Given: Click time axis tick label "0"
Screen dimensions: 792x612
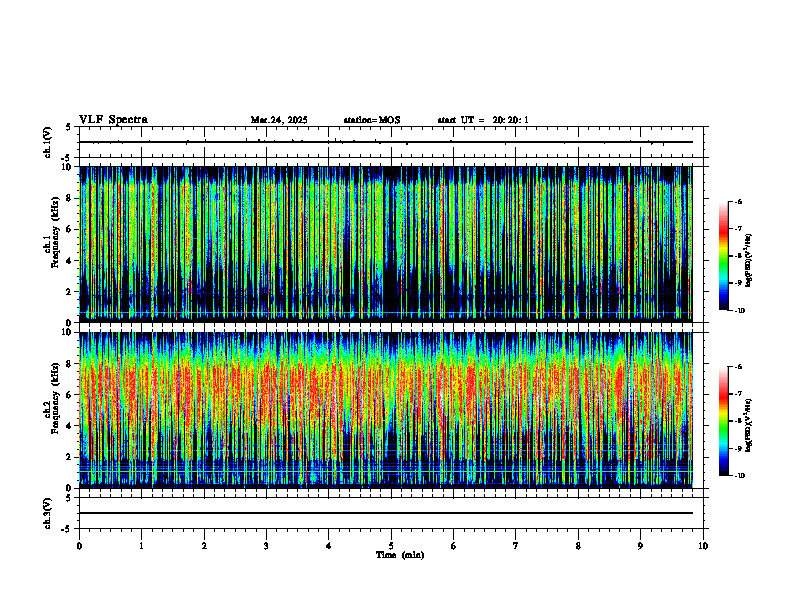Looking at the screenshot, I should 79,546.
